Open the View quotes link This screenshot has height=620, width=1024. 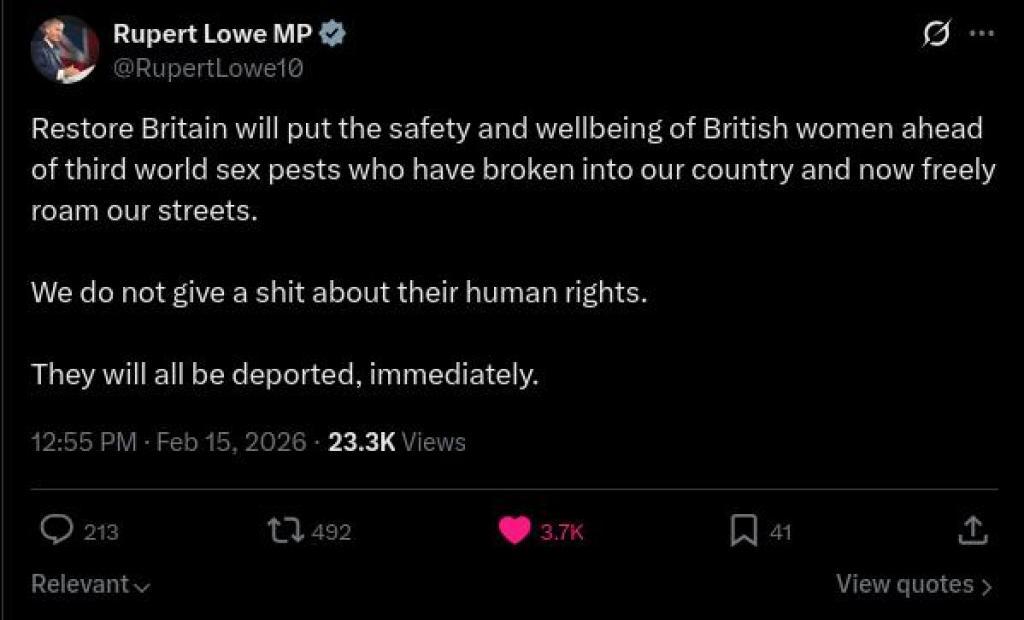[x=905, y=584]
